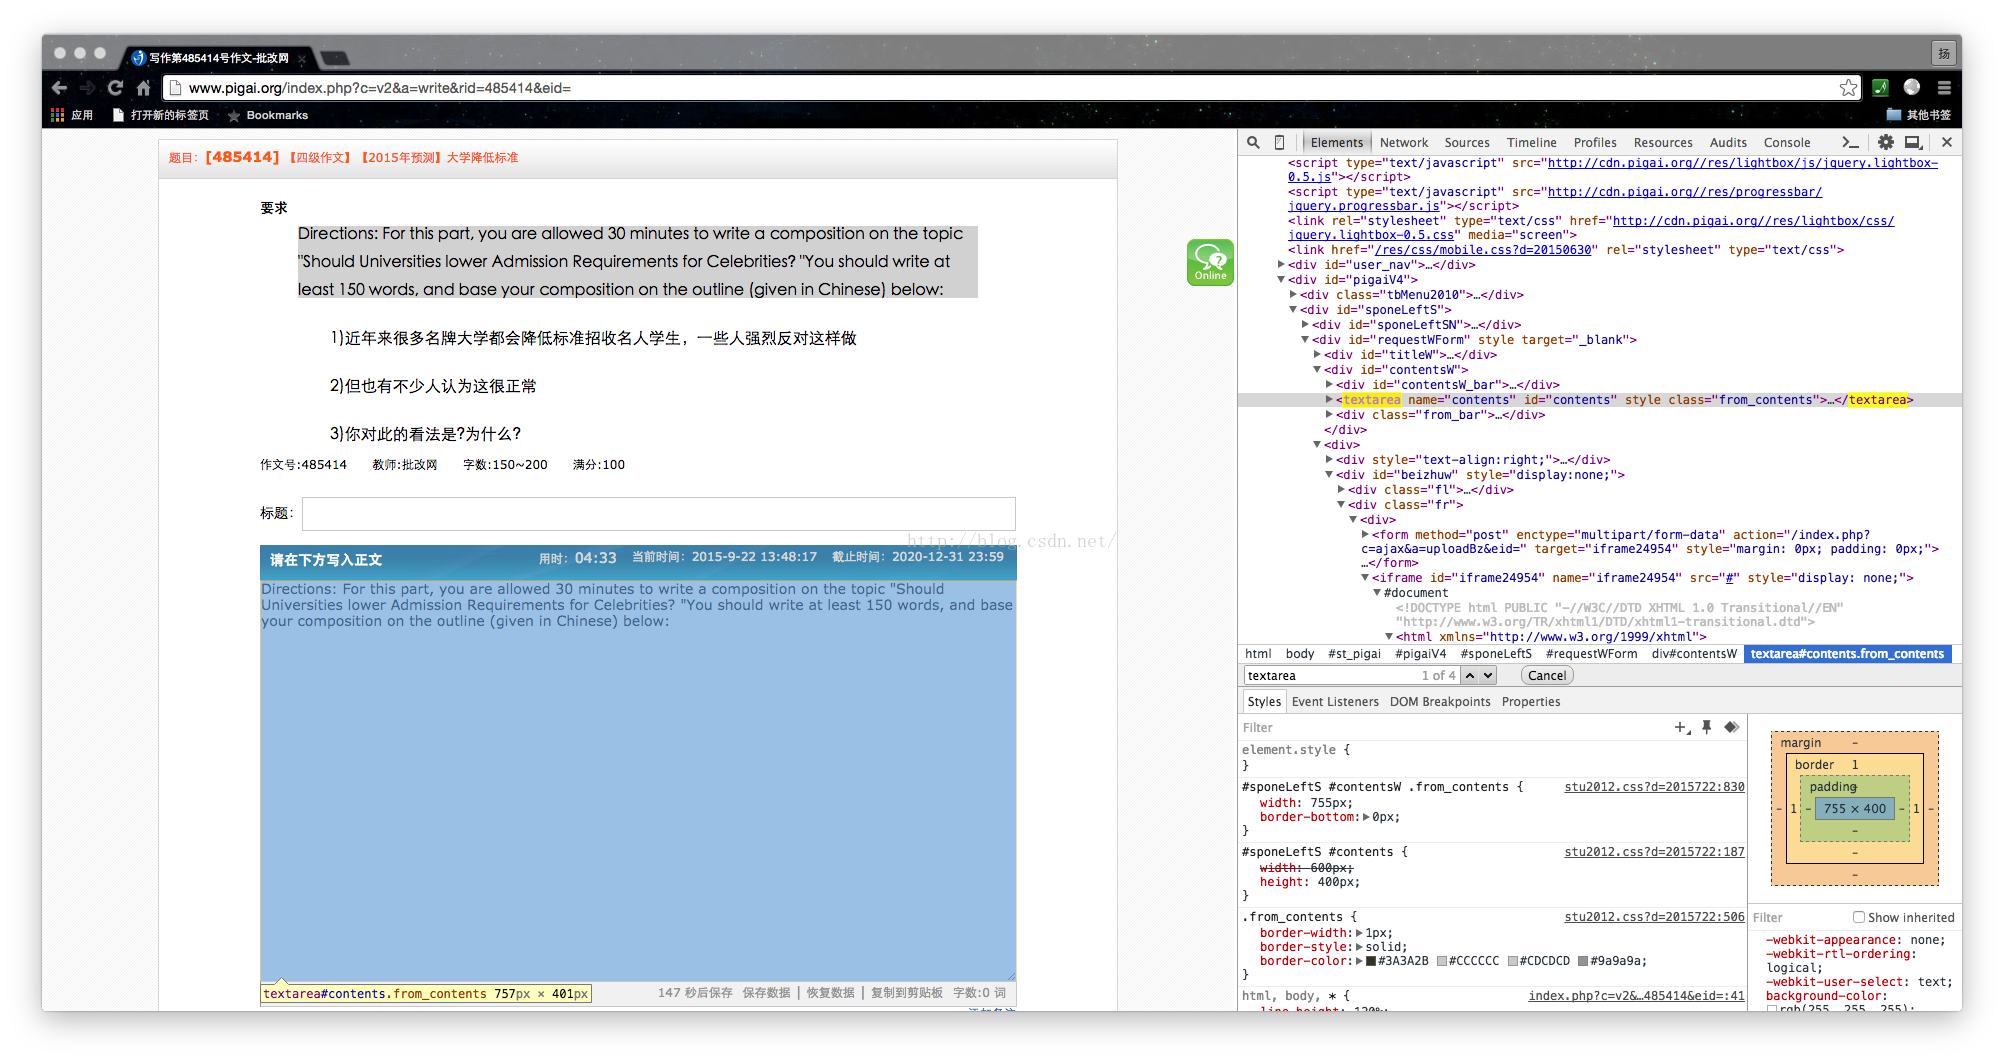Switch to the Sources tab
Screen dimensions: 2004x1061
click(x=1467, y=143)
